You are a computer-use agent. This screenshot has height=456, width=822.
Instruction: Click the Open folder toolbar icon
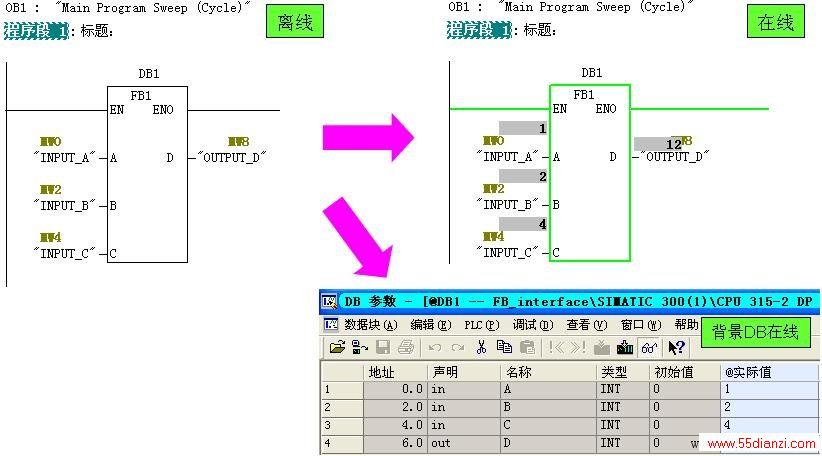pos(337,347)
